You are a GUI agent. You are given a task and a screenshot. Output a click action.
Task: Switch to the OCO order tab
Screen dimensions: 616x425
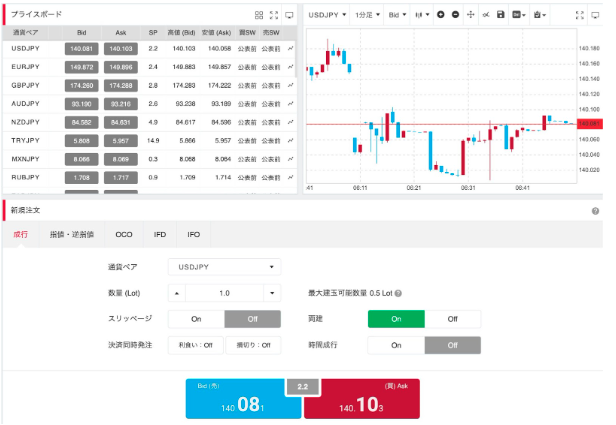123,234
